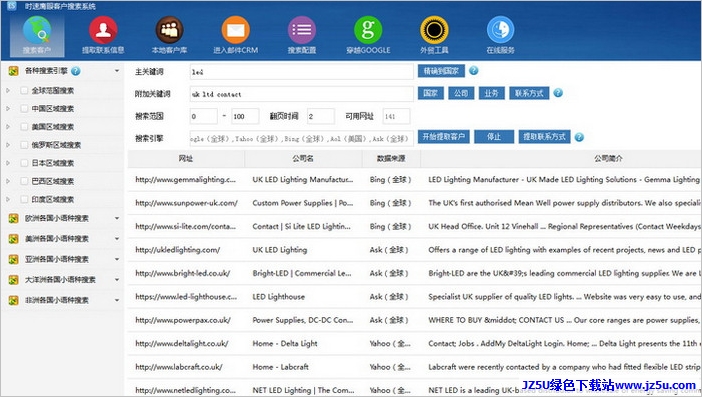Expand 欧洲各国小语种搜索 section arrow
Image resolution: width=702 pixels, height=397 pixels.
[x=117, y=218]
